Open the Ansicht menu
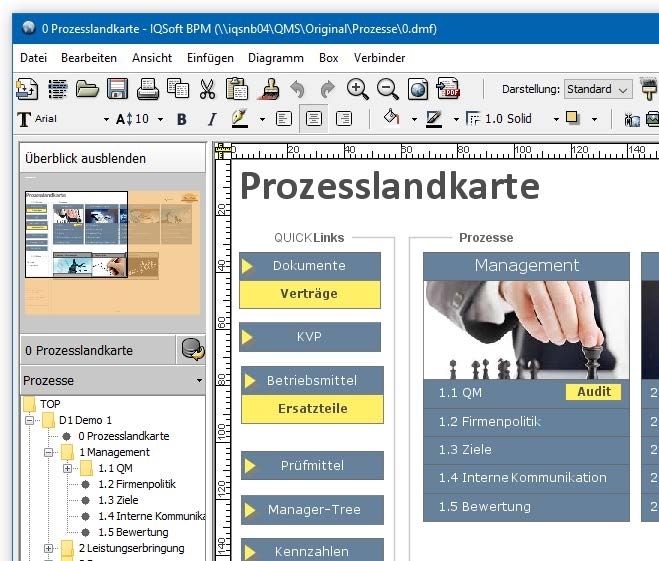The width and height of the screenshot is (659, 561). click(152, 58)
